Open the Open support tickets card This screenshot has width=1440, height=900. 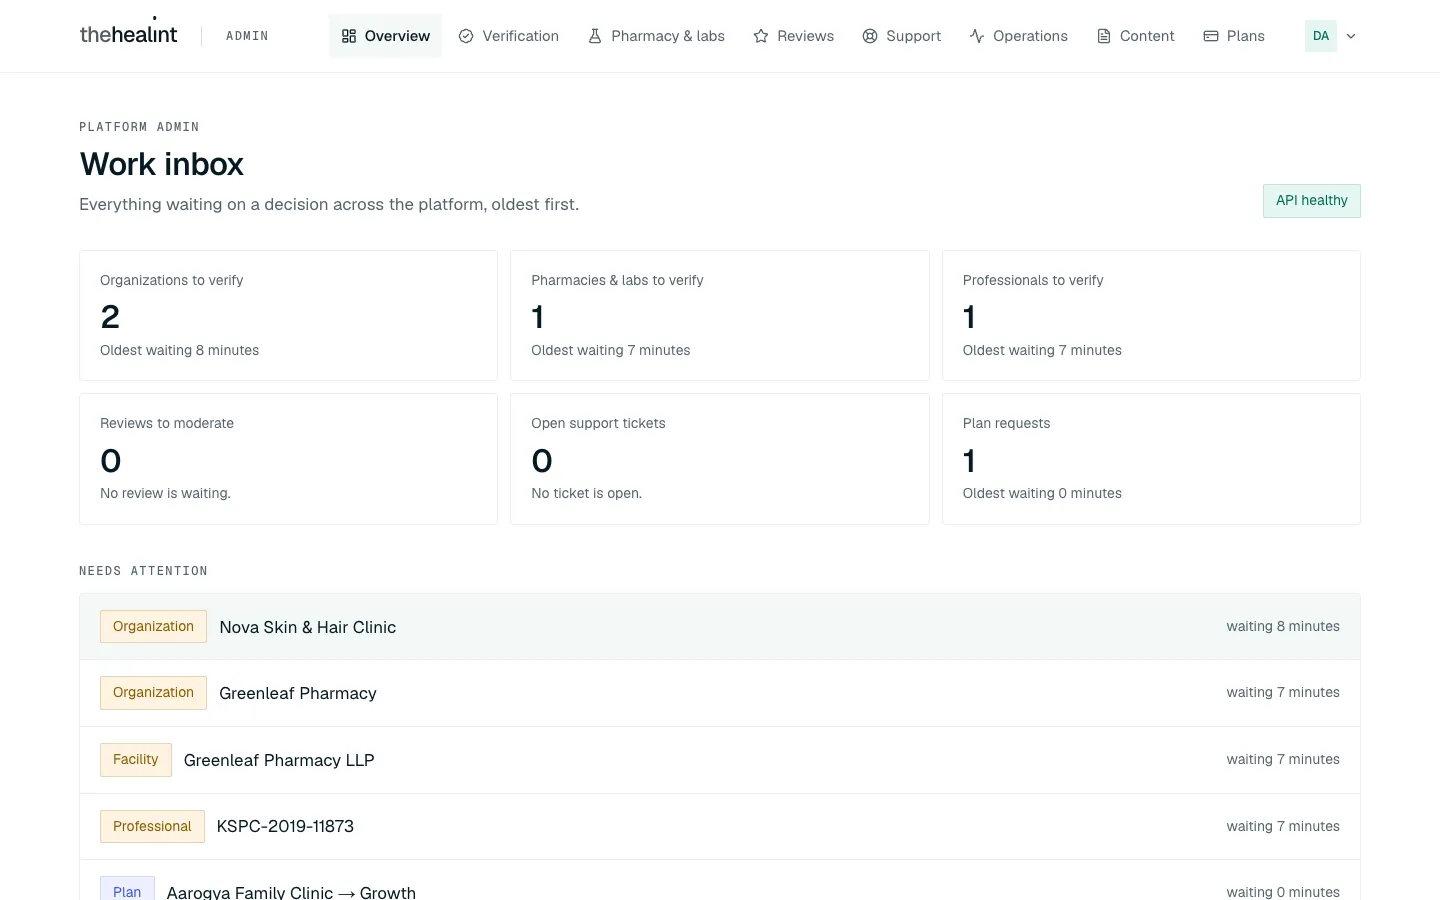(720, 459)
